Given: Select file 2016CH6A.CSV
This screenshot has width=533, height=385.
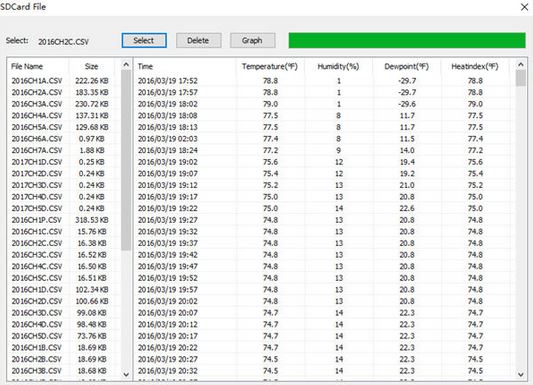Looking at the screenshot, I should 37,139.
